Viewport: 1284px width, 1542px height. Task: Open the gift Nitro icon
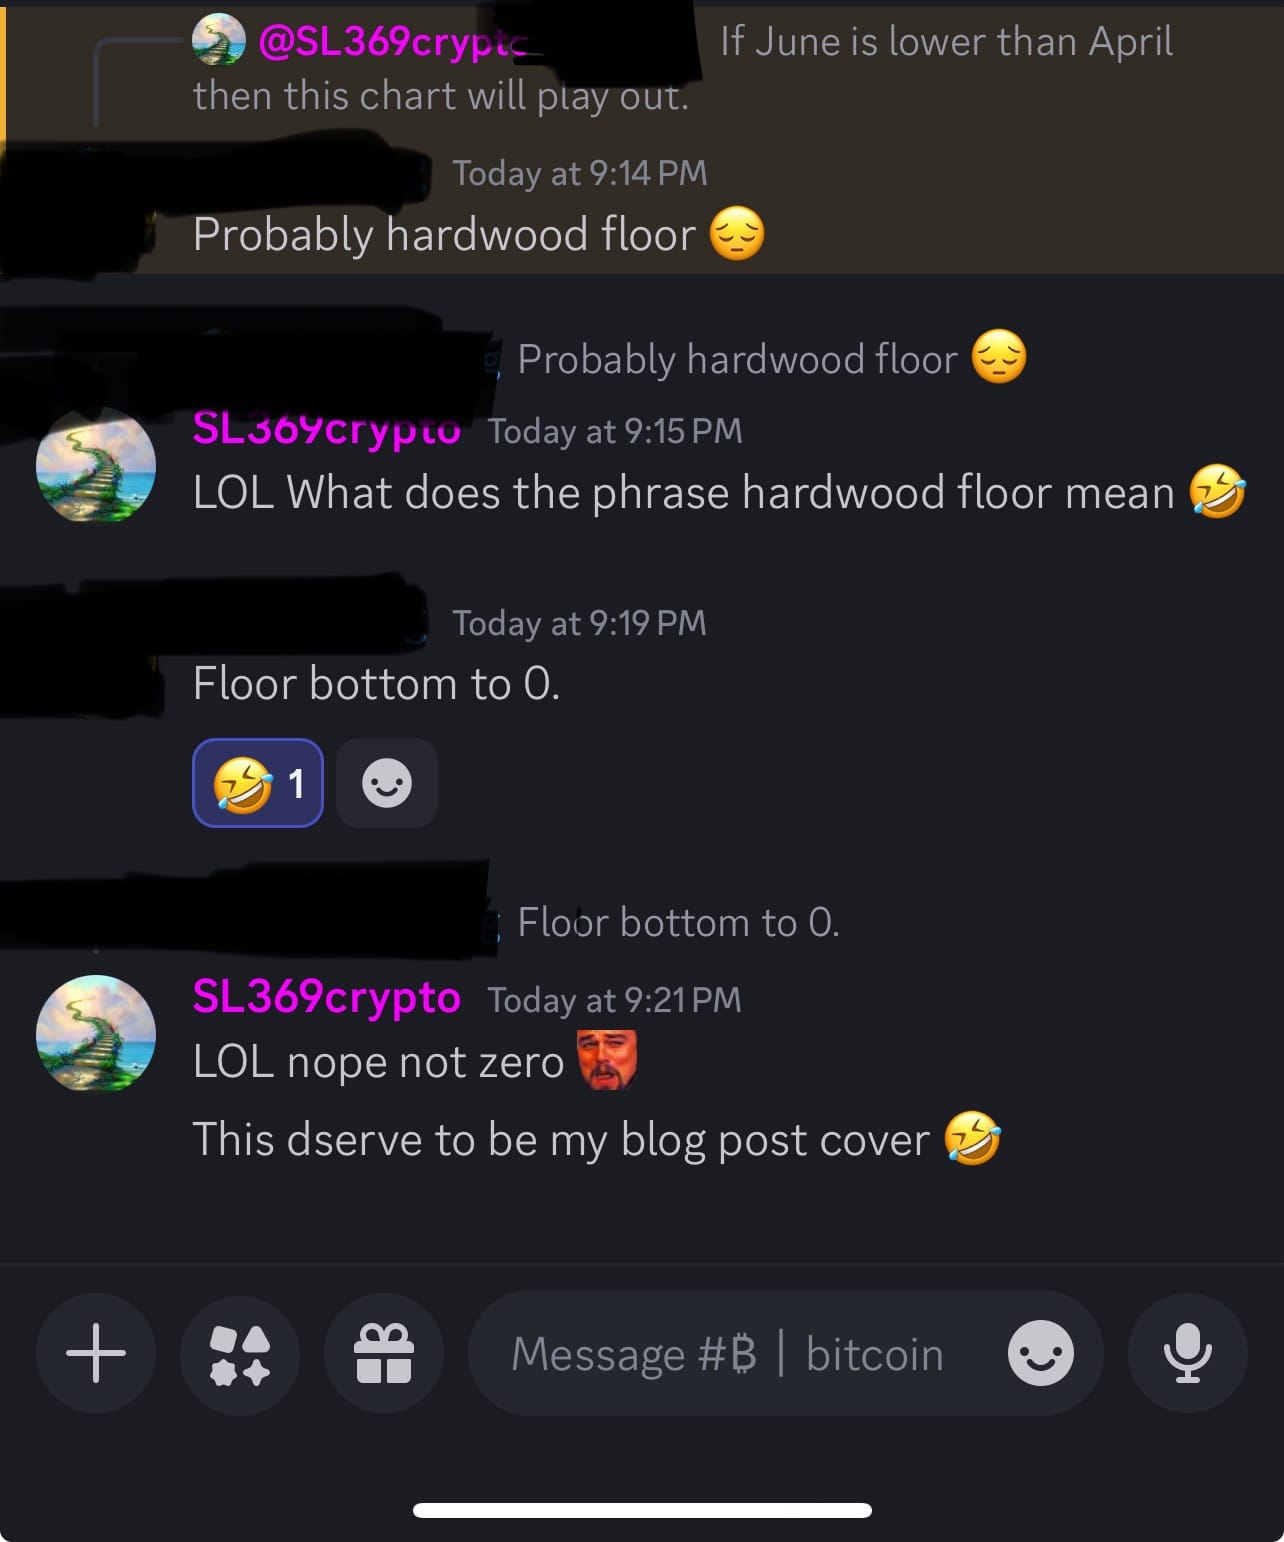click(384, 1353)
